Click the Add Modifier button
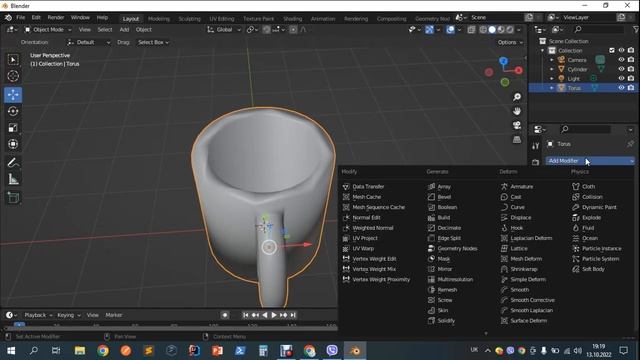Image resolution: width=640 pixels, height=360 pixels. click(591, 161)
